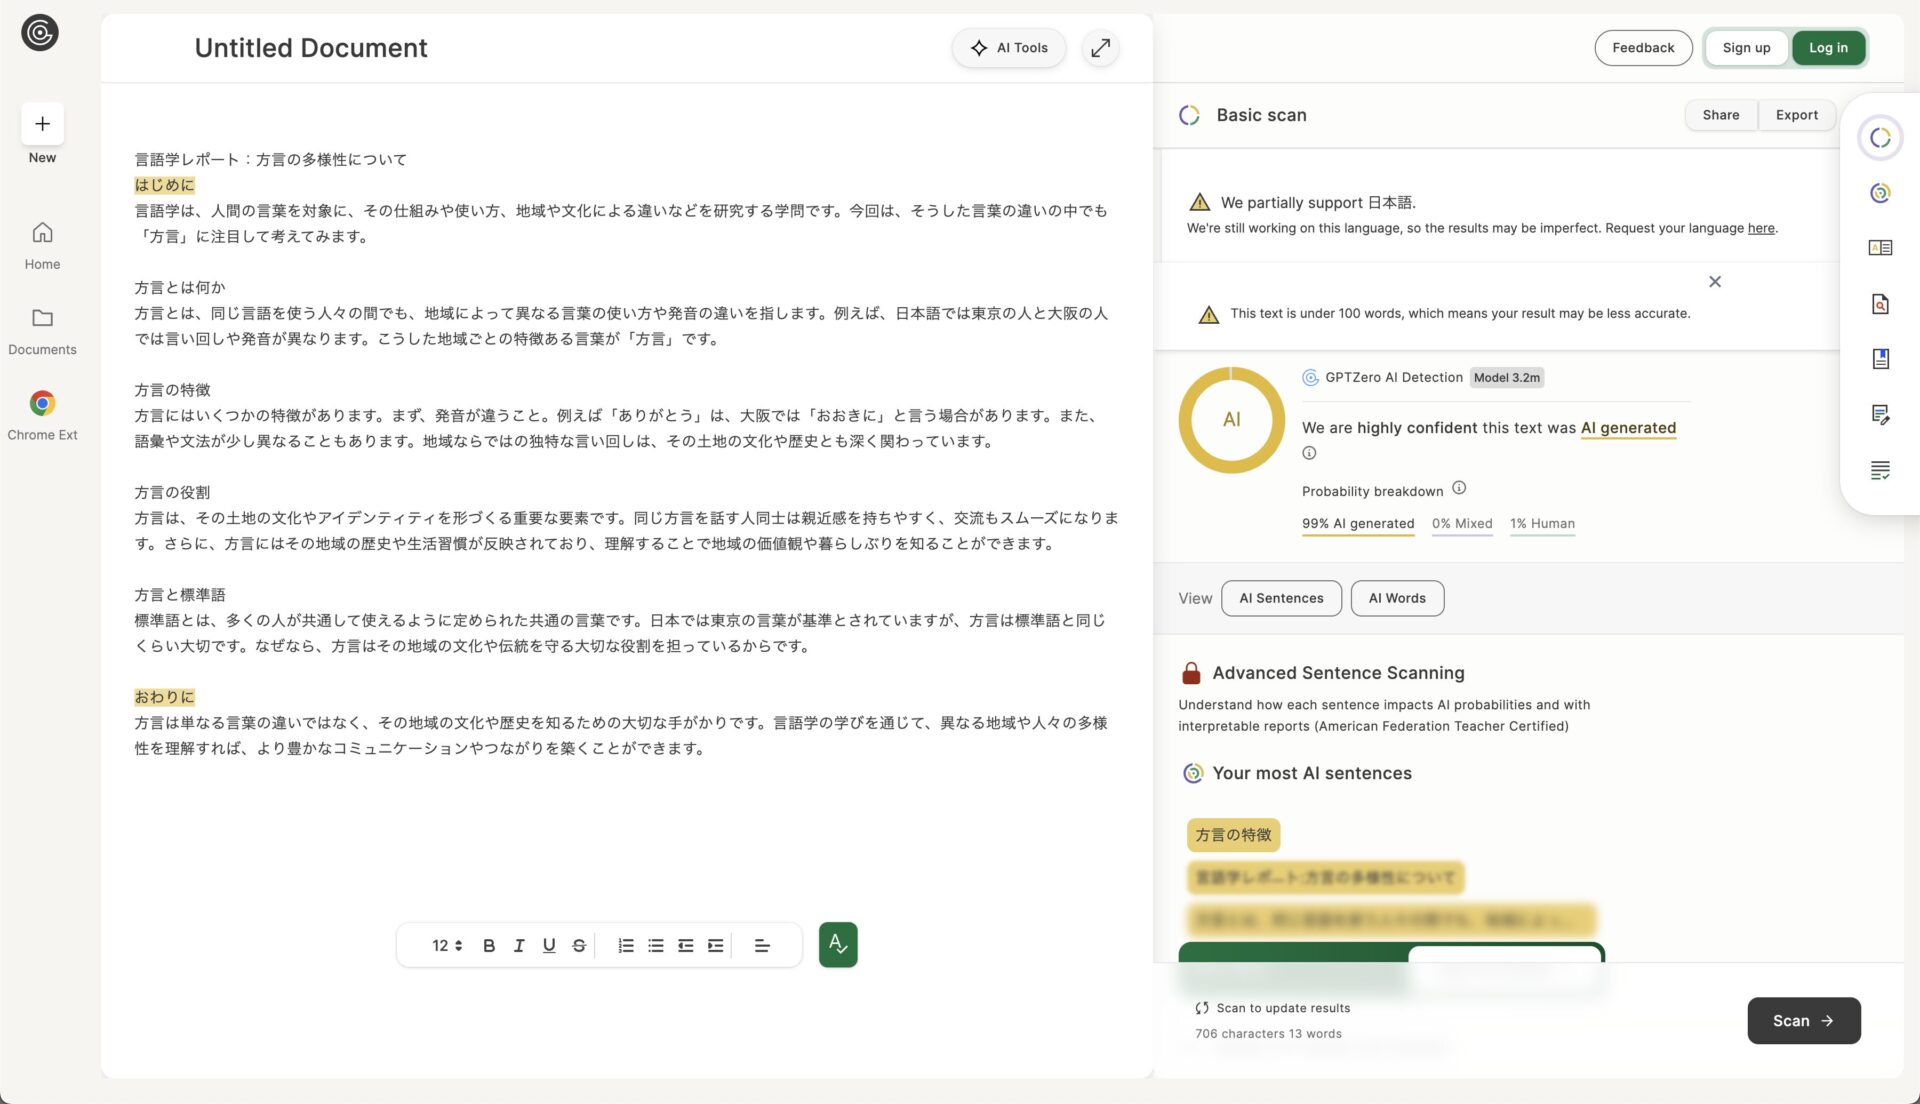Select the summary checklist icon in sidebar

(x=1880, y=470)
